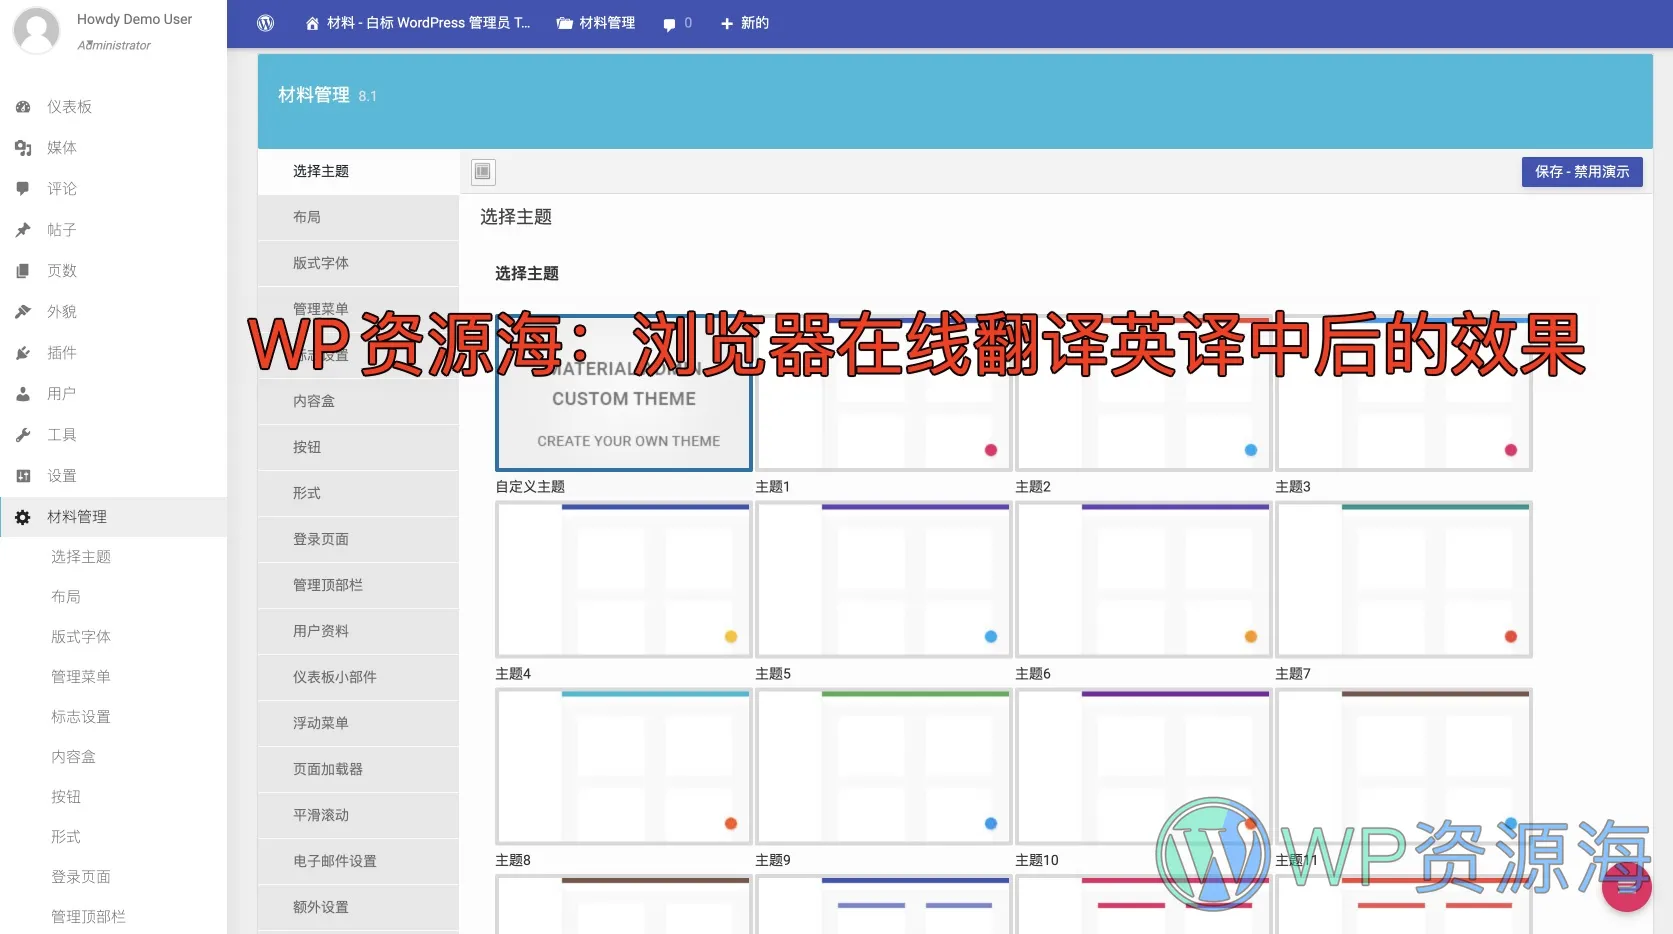Screen dimensions: 1673x934
Task: Click the WordPress logo in the admin bar
Action: pos(265,23)
